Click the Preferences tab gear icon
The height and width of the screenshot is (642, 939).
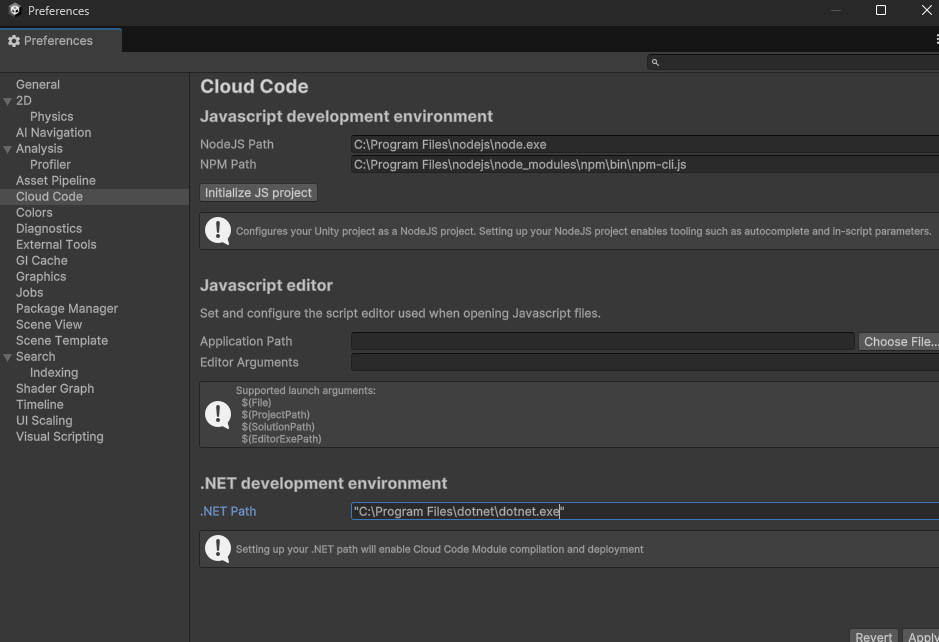pyautogui.click(x=14, y=41)
